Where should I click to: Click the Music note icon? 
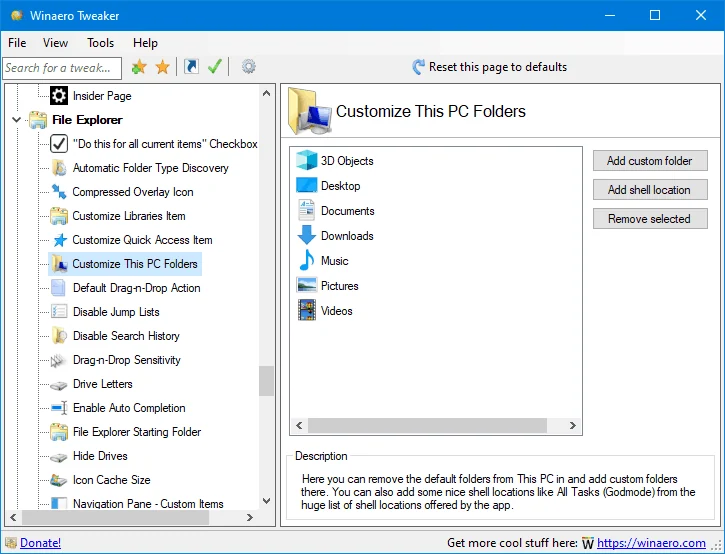(307, 260)
